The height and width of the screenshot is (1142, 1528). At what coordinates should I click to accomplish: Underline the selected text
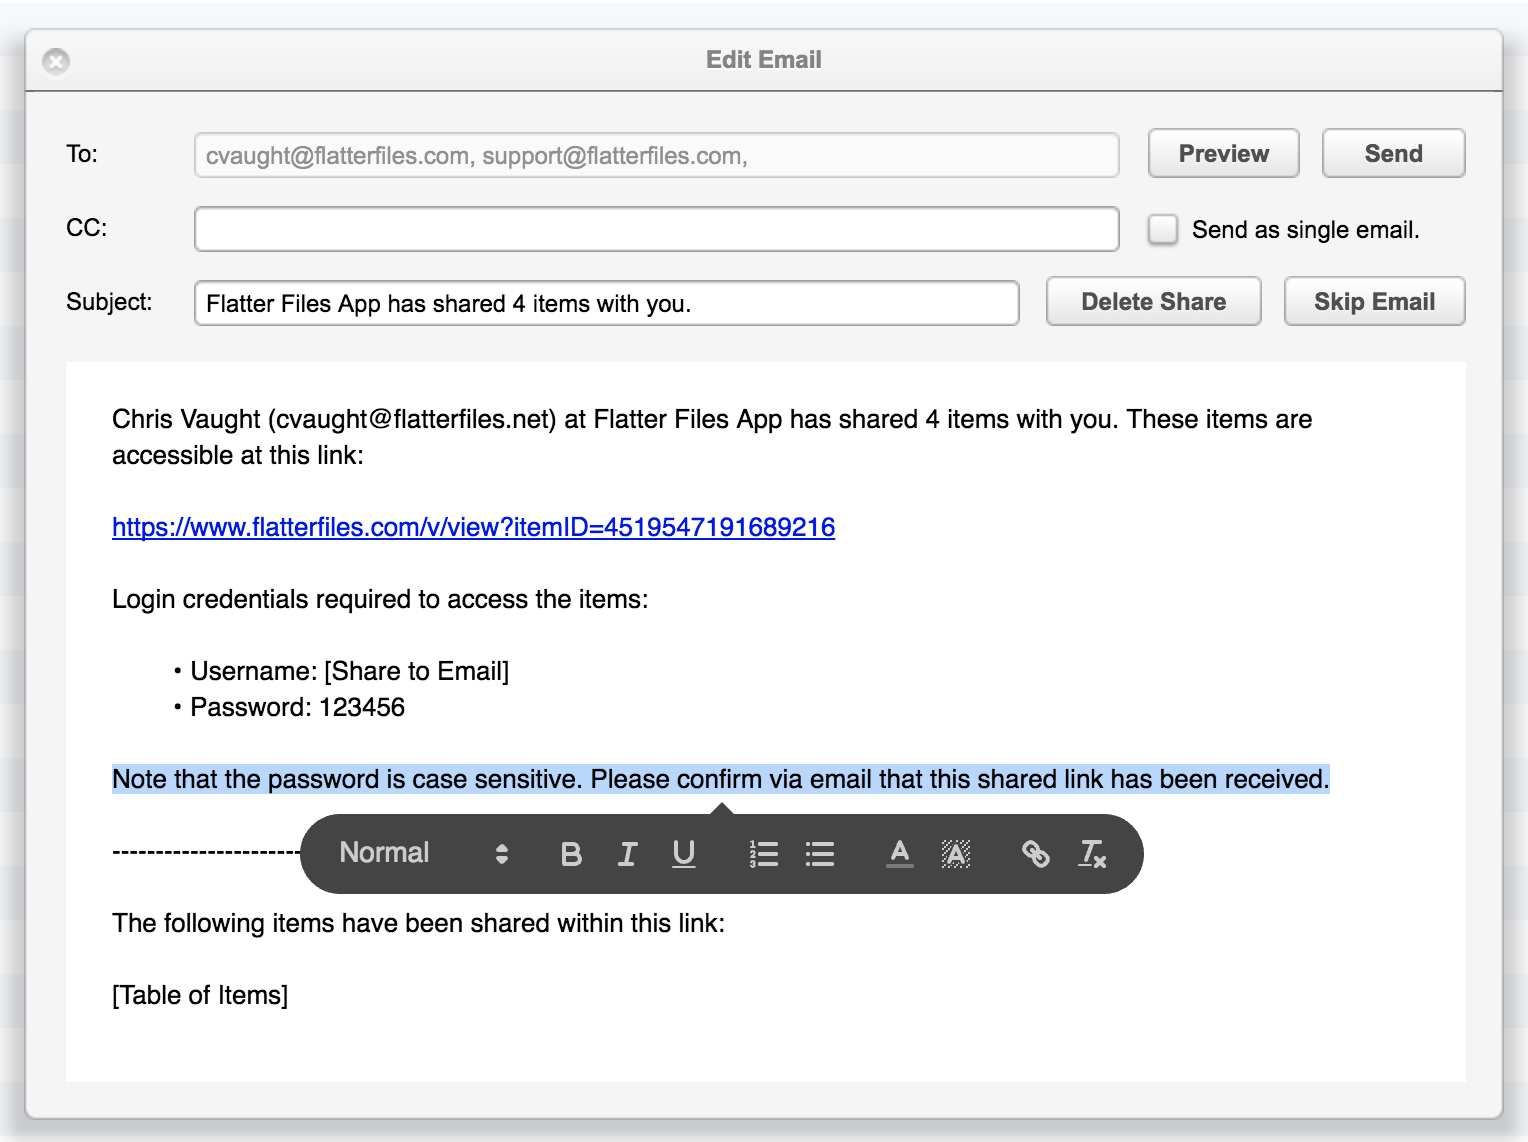click(683, 854)
